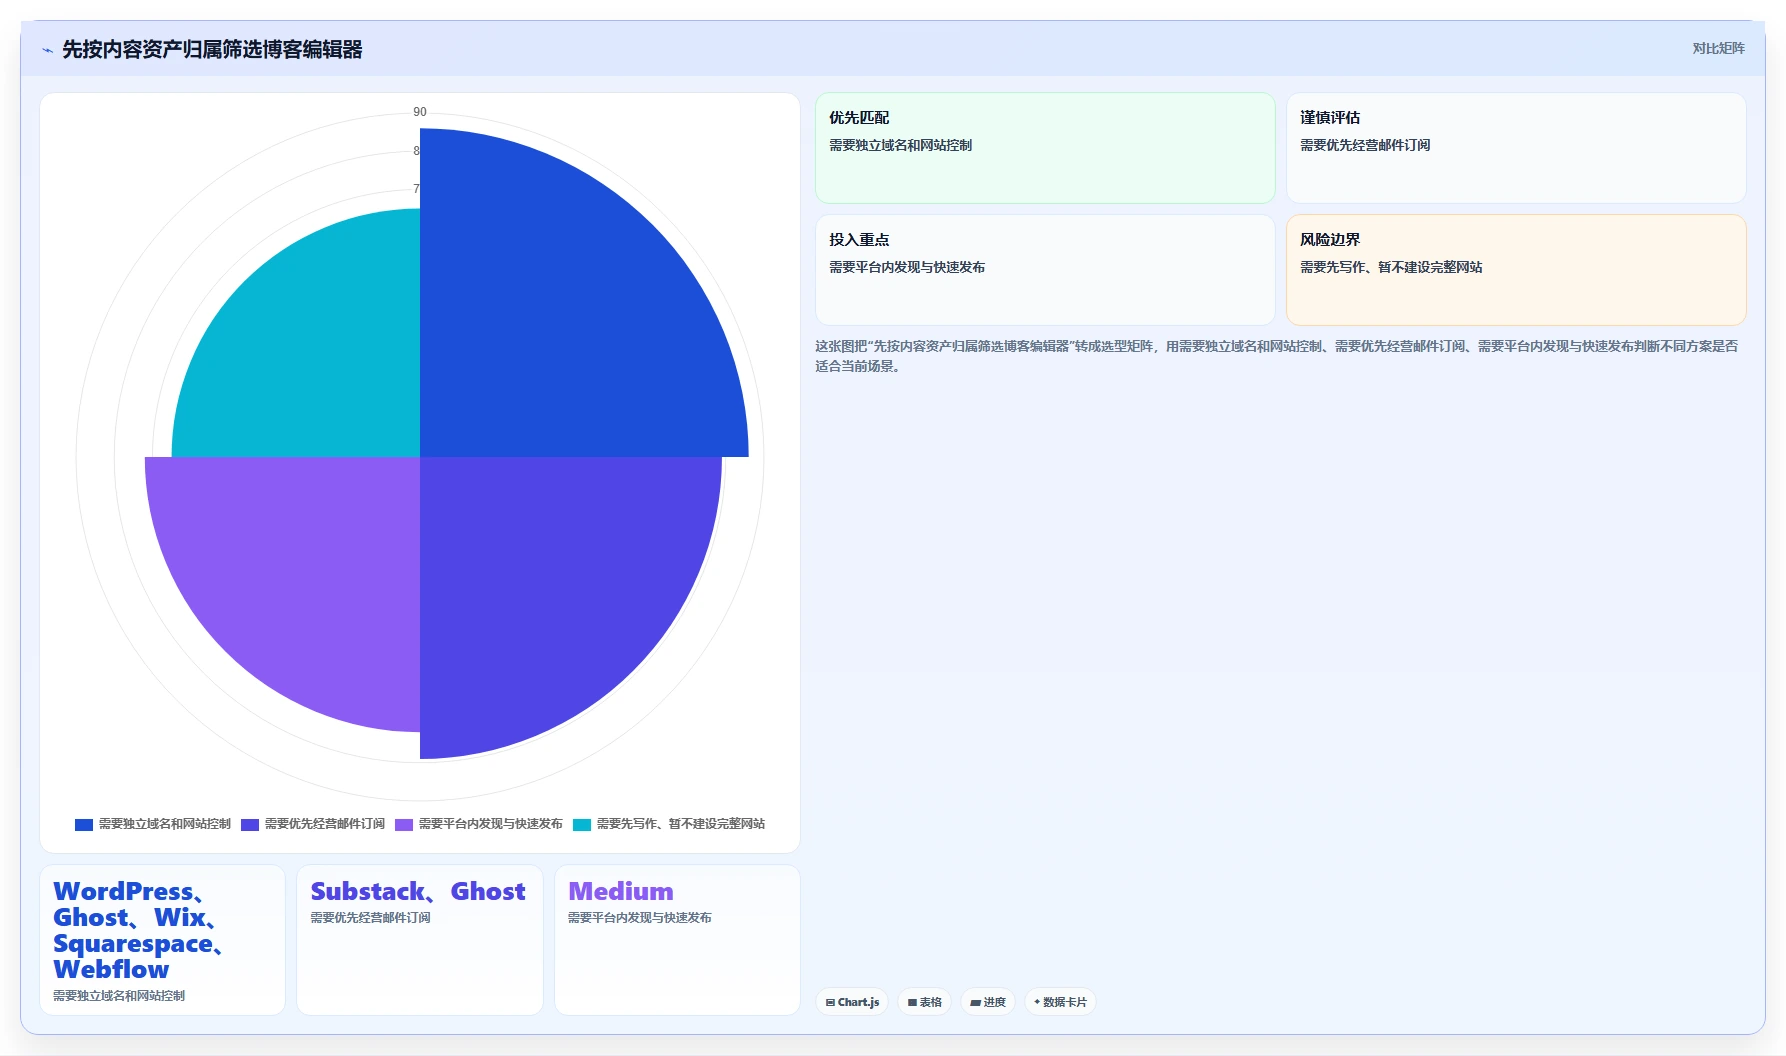Click the 表格 tag chip
This screenshot has height=1056, width=1786.
coord(924,1002)
